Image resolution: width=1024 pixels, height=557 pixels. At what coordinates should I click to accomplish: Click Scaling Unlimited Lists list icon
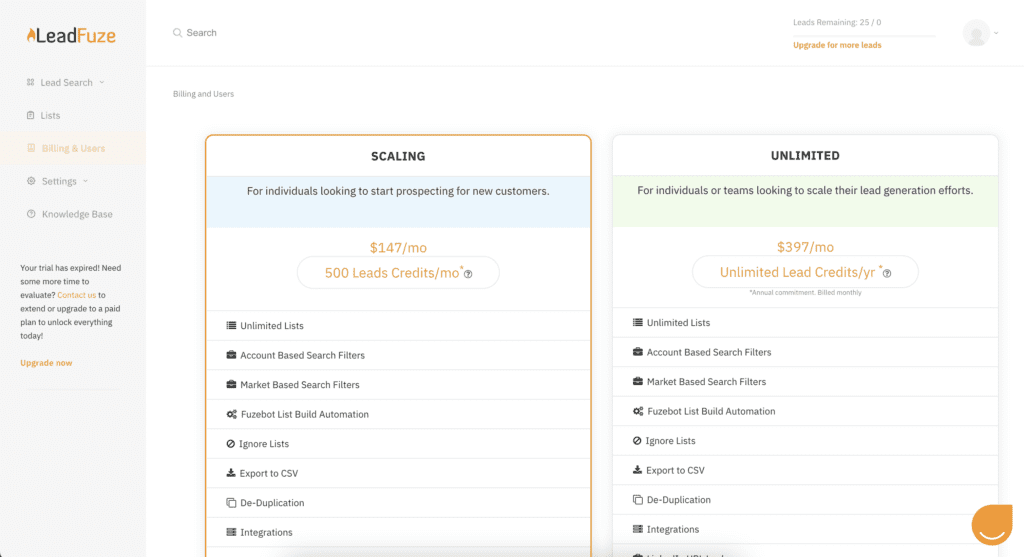(x=231, y=325)
